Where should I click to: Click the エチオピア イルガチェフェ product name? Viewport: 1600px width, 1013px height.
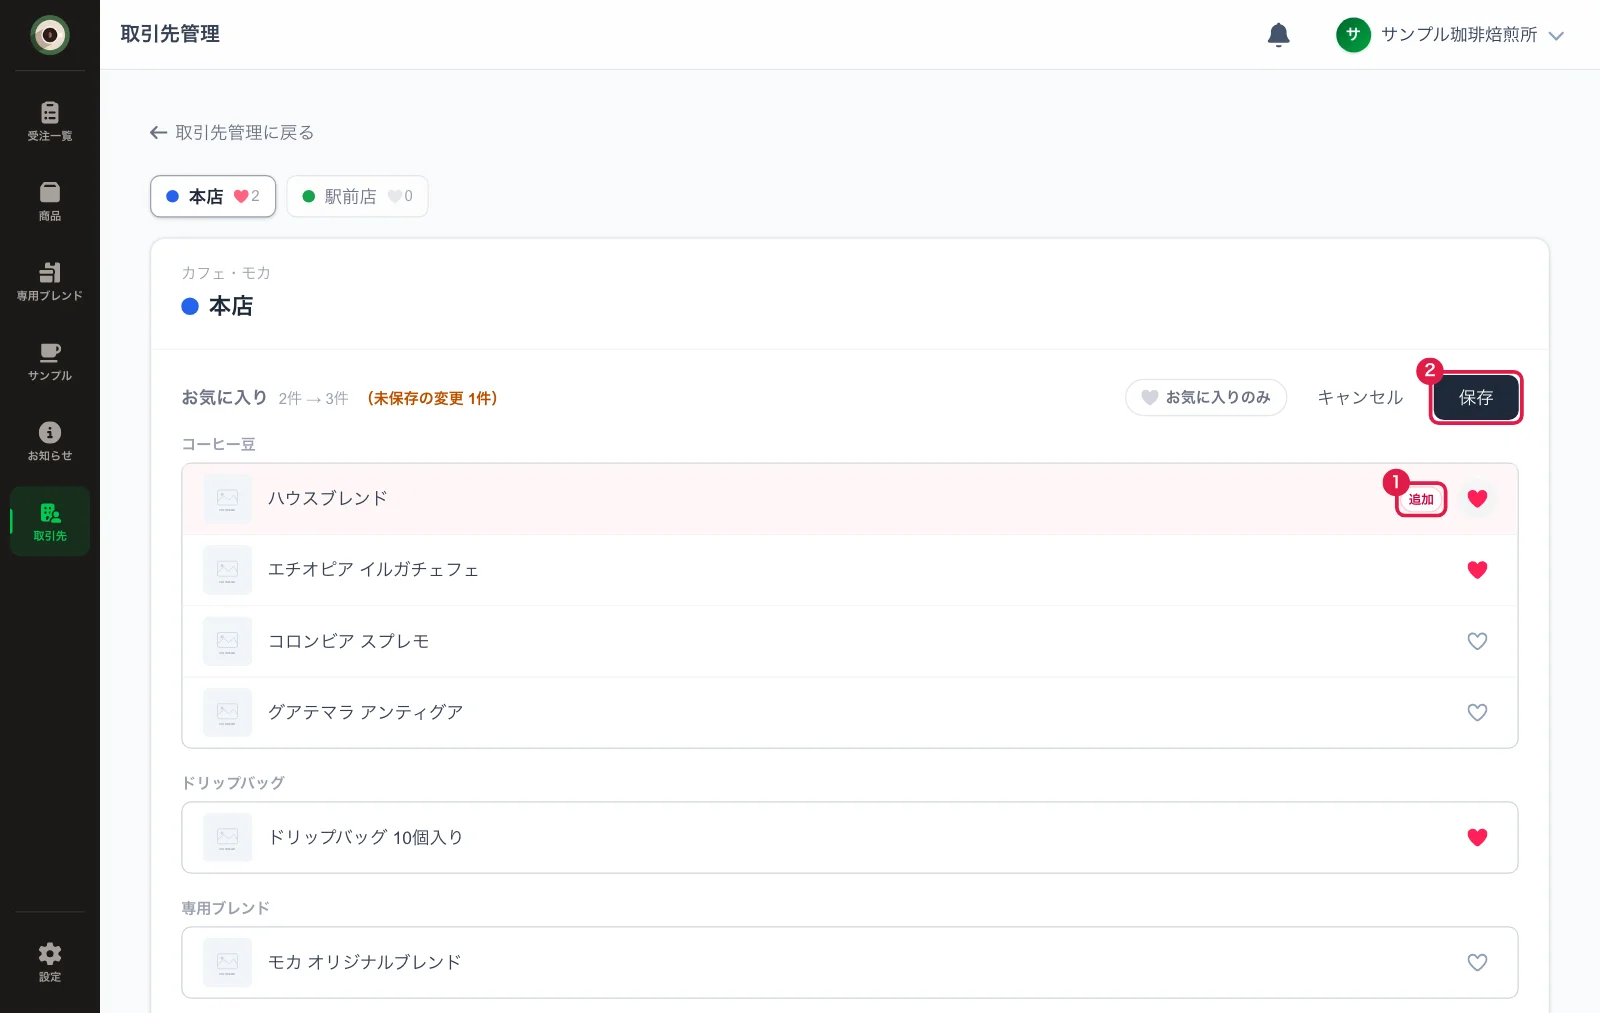pos(373,570)
